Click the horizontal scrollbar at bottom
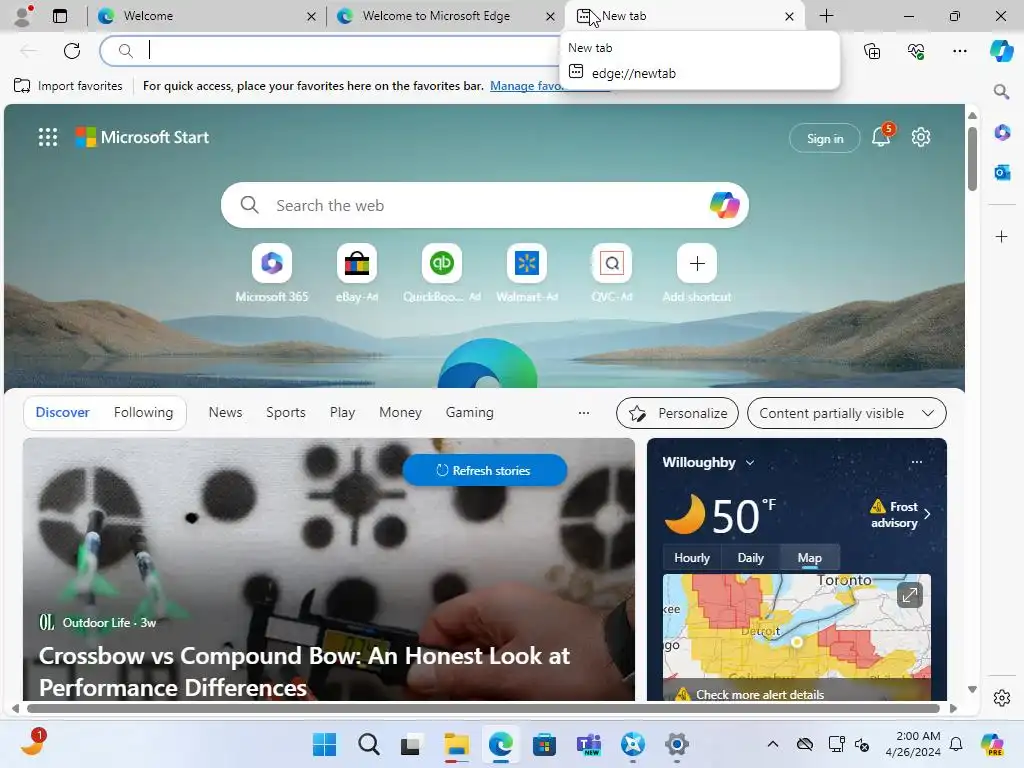The height and width of the screenshot is (768, 1024). pyautogui.click(x=483, y=708)
